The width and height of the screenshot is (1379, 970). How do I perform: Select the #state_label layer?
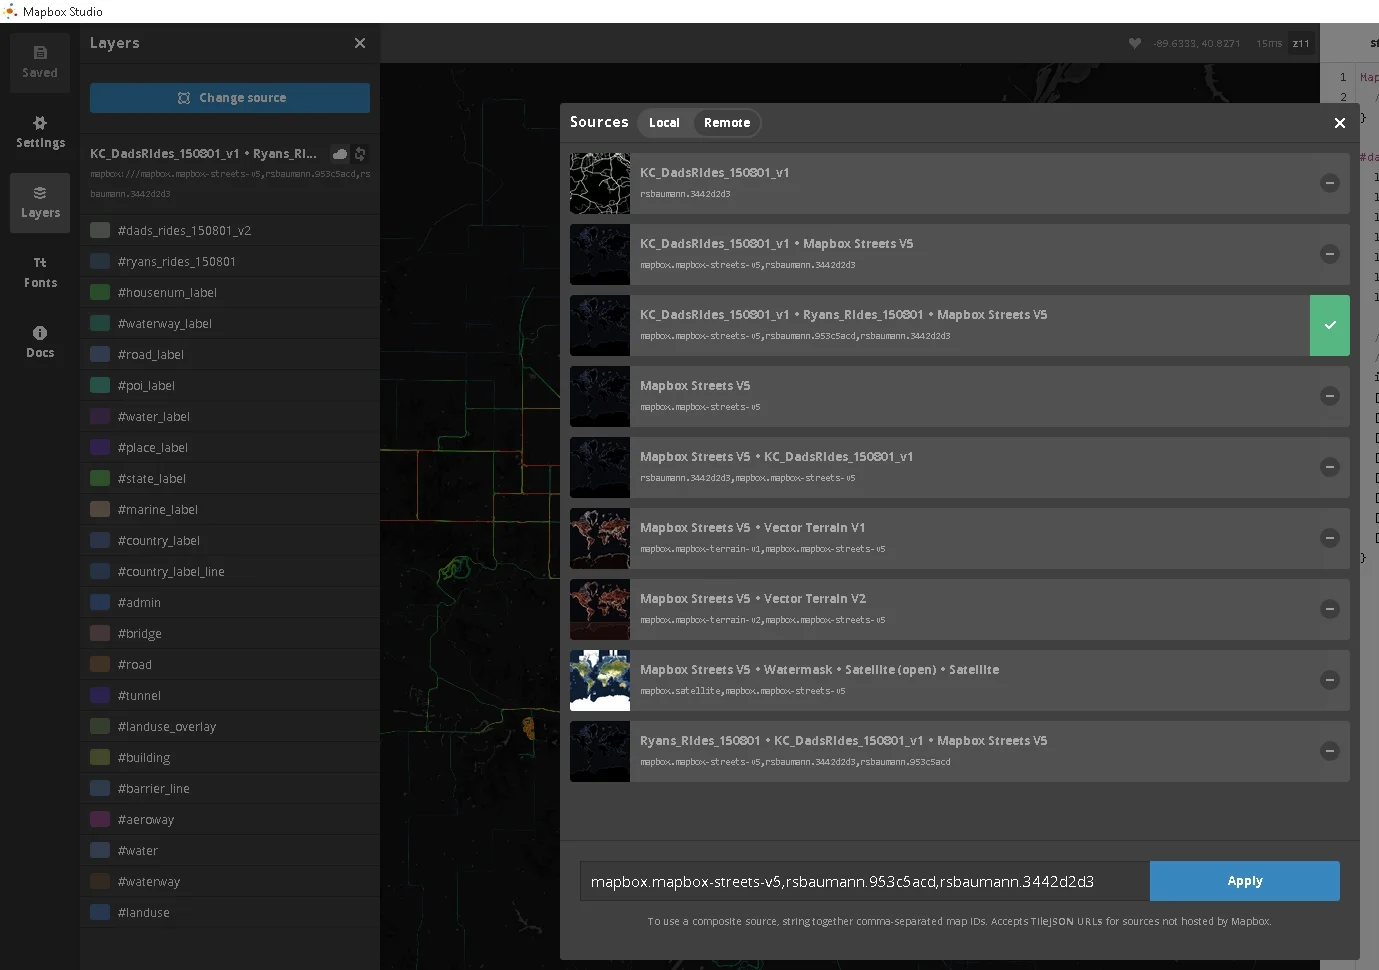point(230,478)
